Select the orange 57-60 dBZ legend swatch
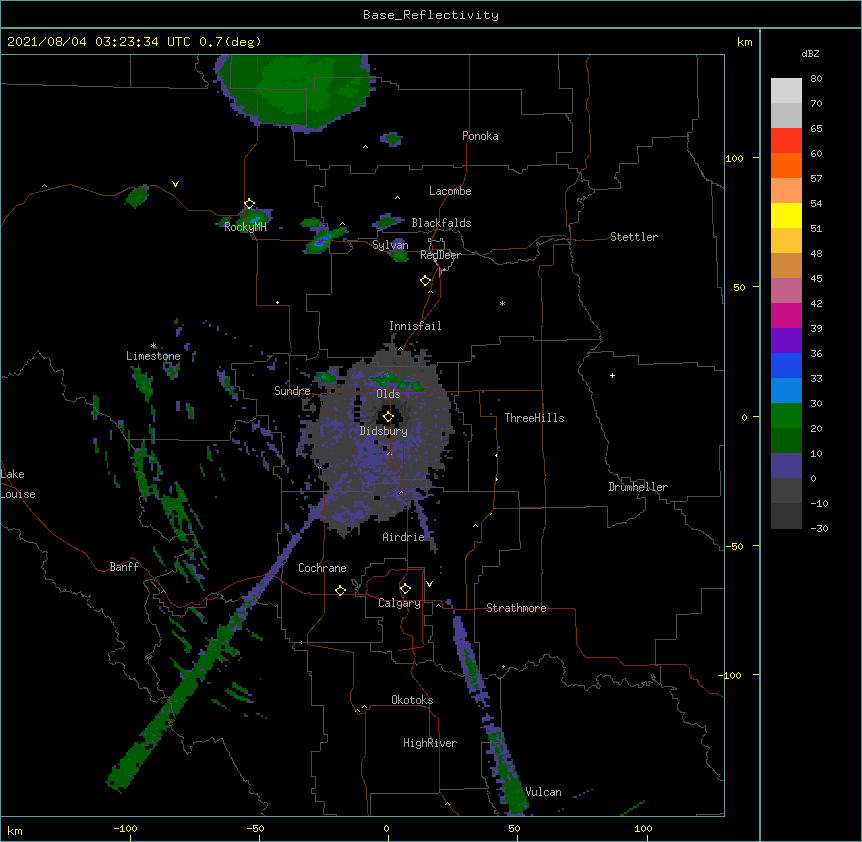 pos(786,166)
